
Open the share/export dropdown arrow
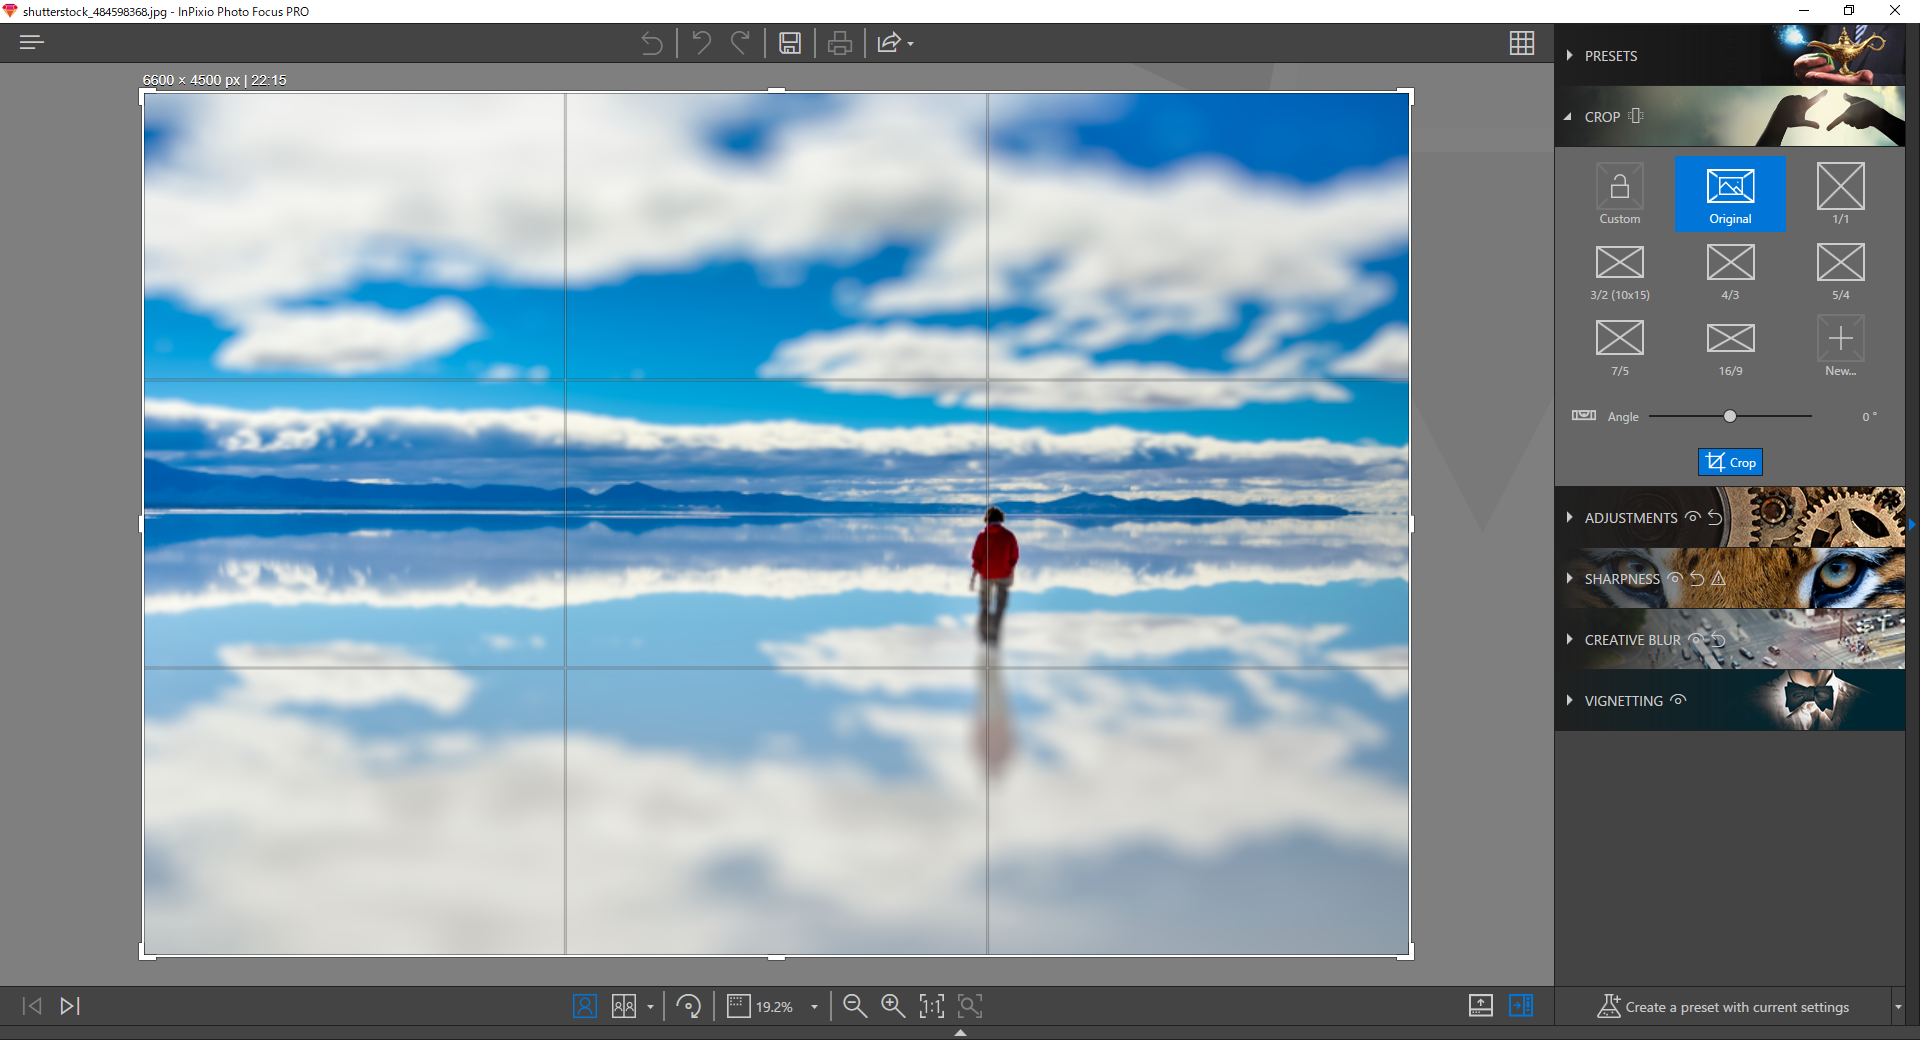911,44
